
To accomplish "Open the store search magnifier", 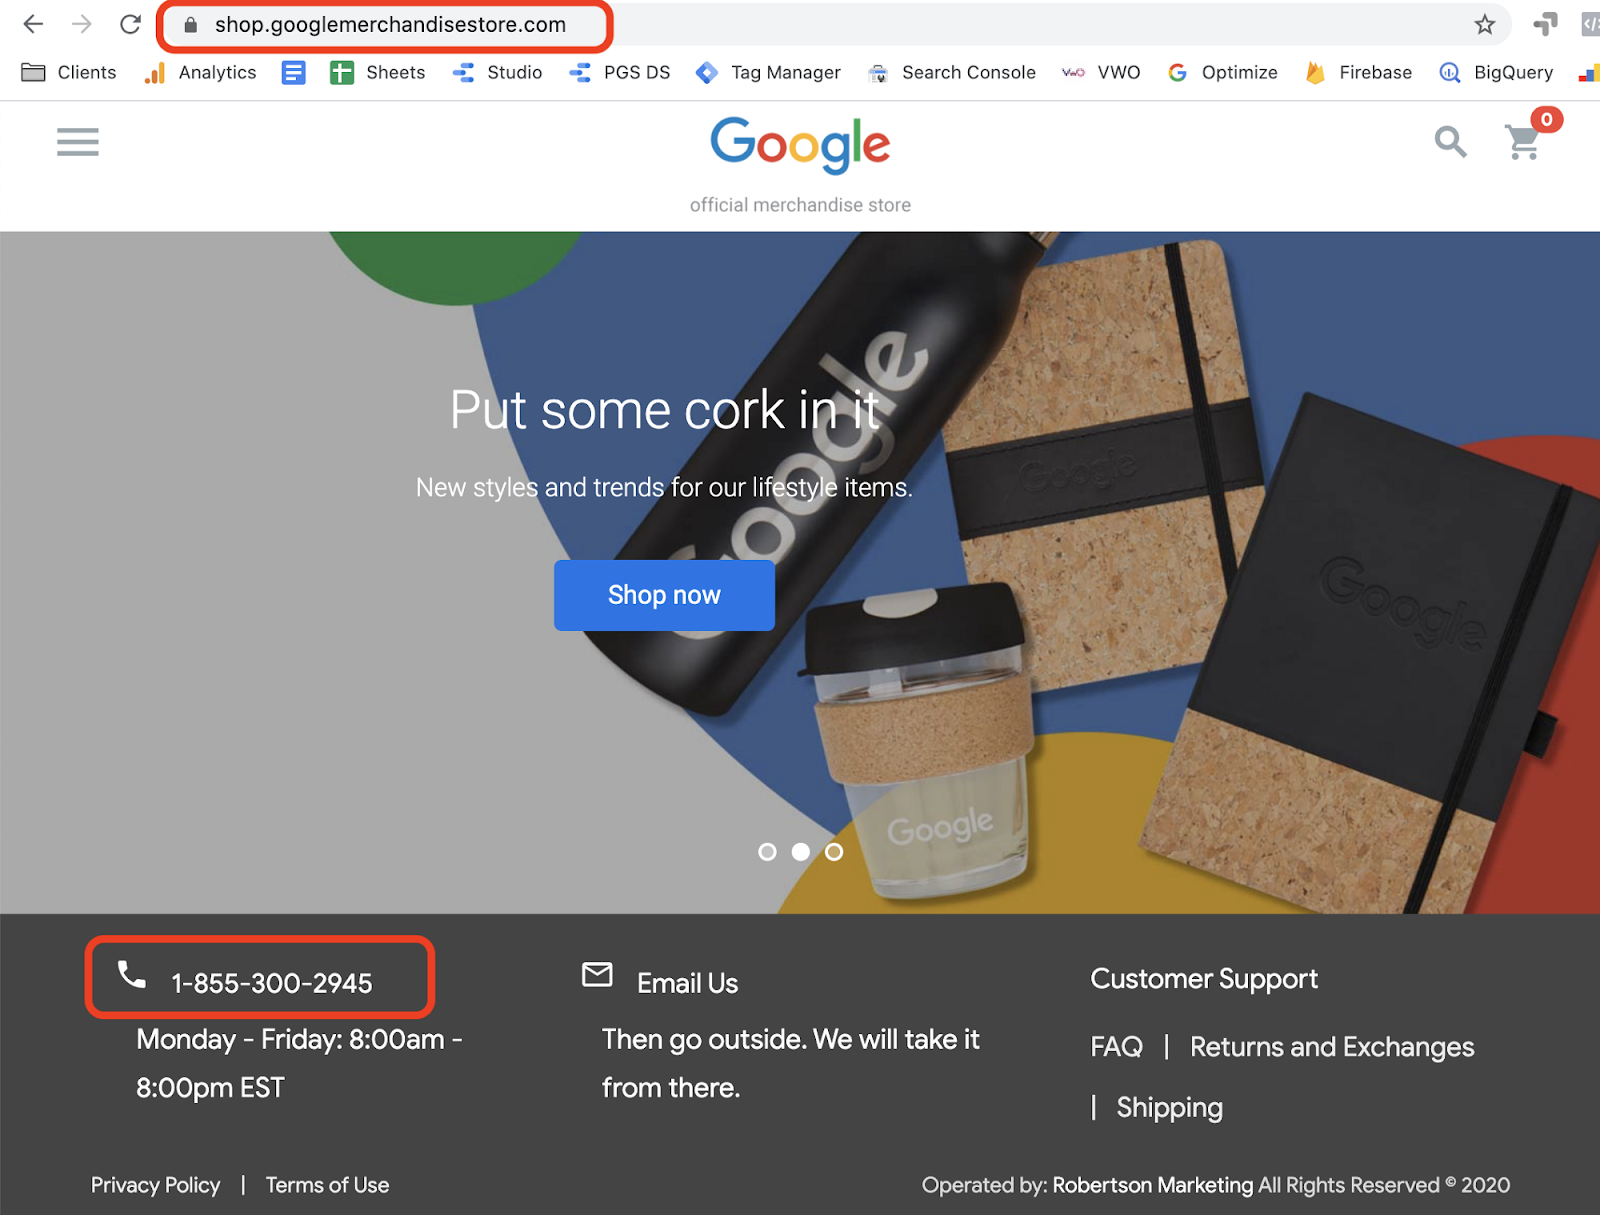I will point(1451,142).
